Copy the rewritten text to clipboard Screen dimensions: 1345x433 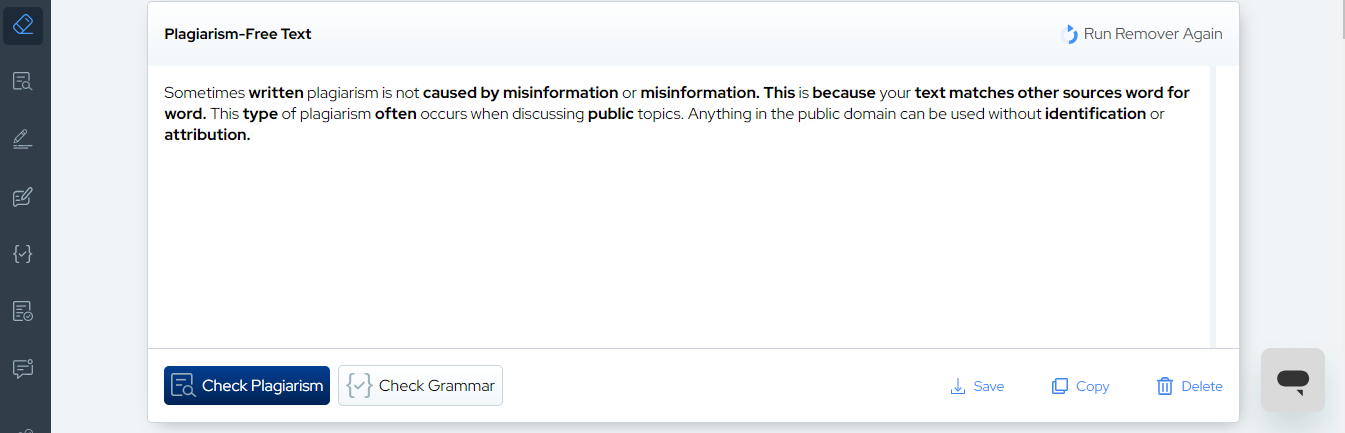pos(1080,386)
